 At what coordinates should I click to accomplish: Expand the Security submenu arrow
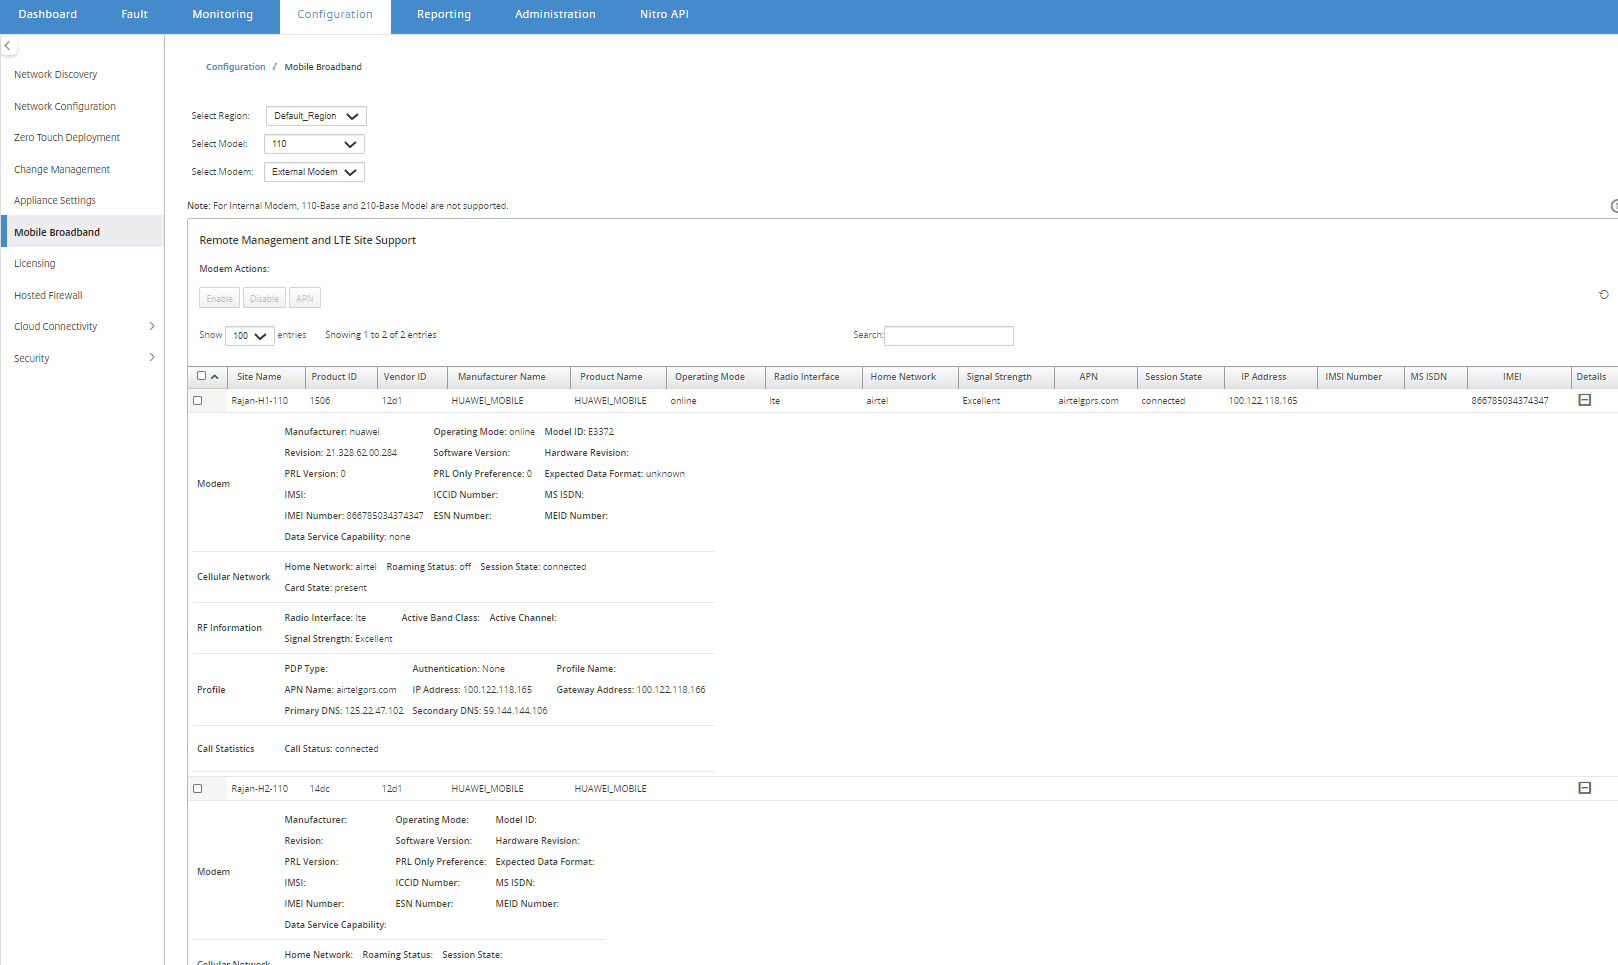152,357
